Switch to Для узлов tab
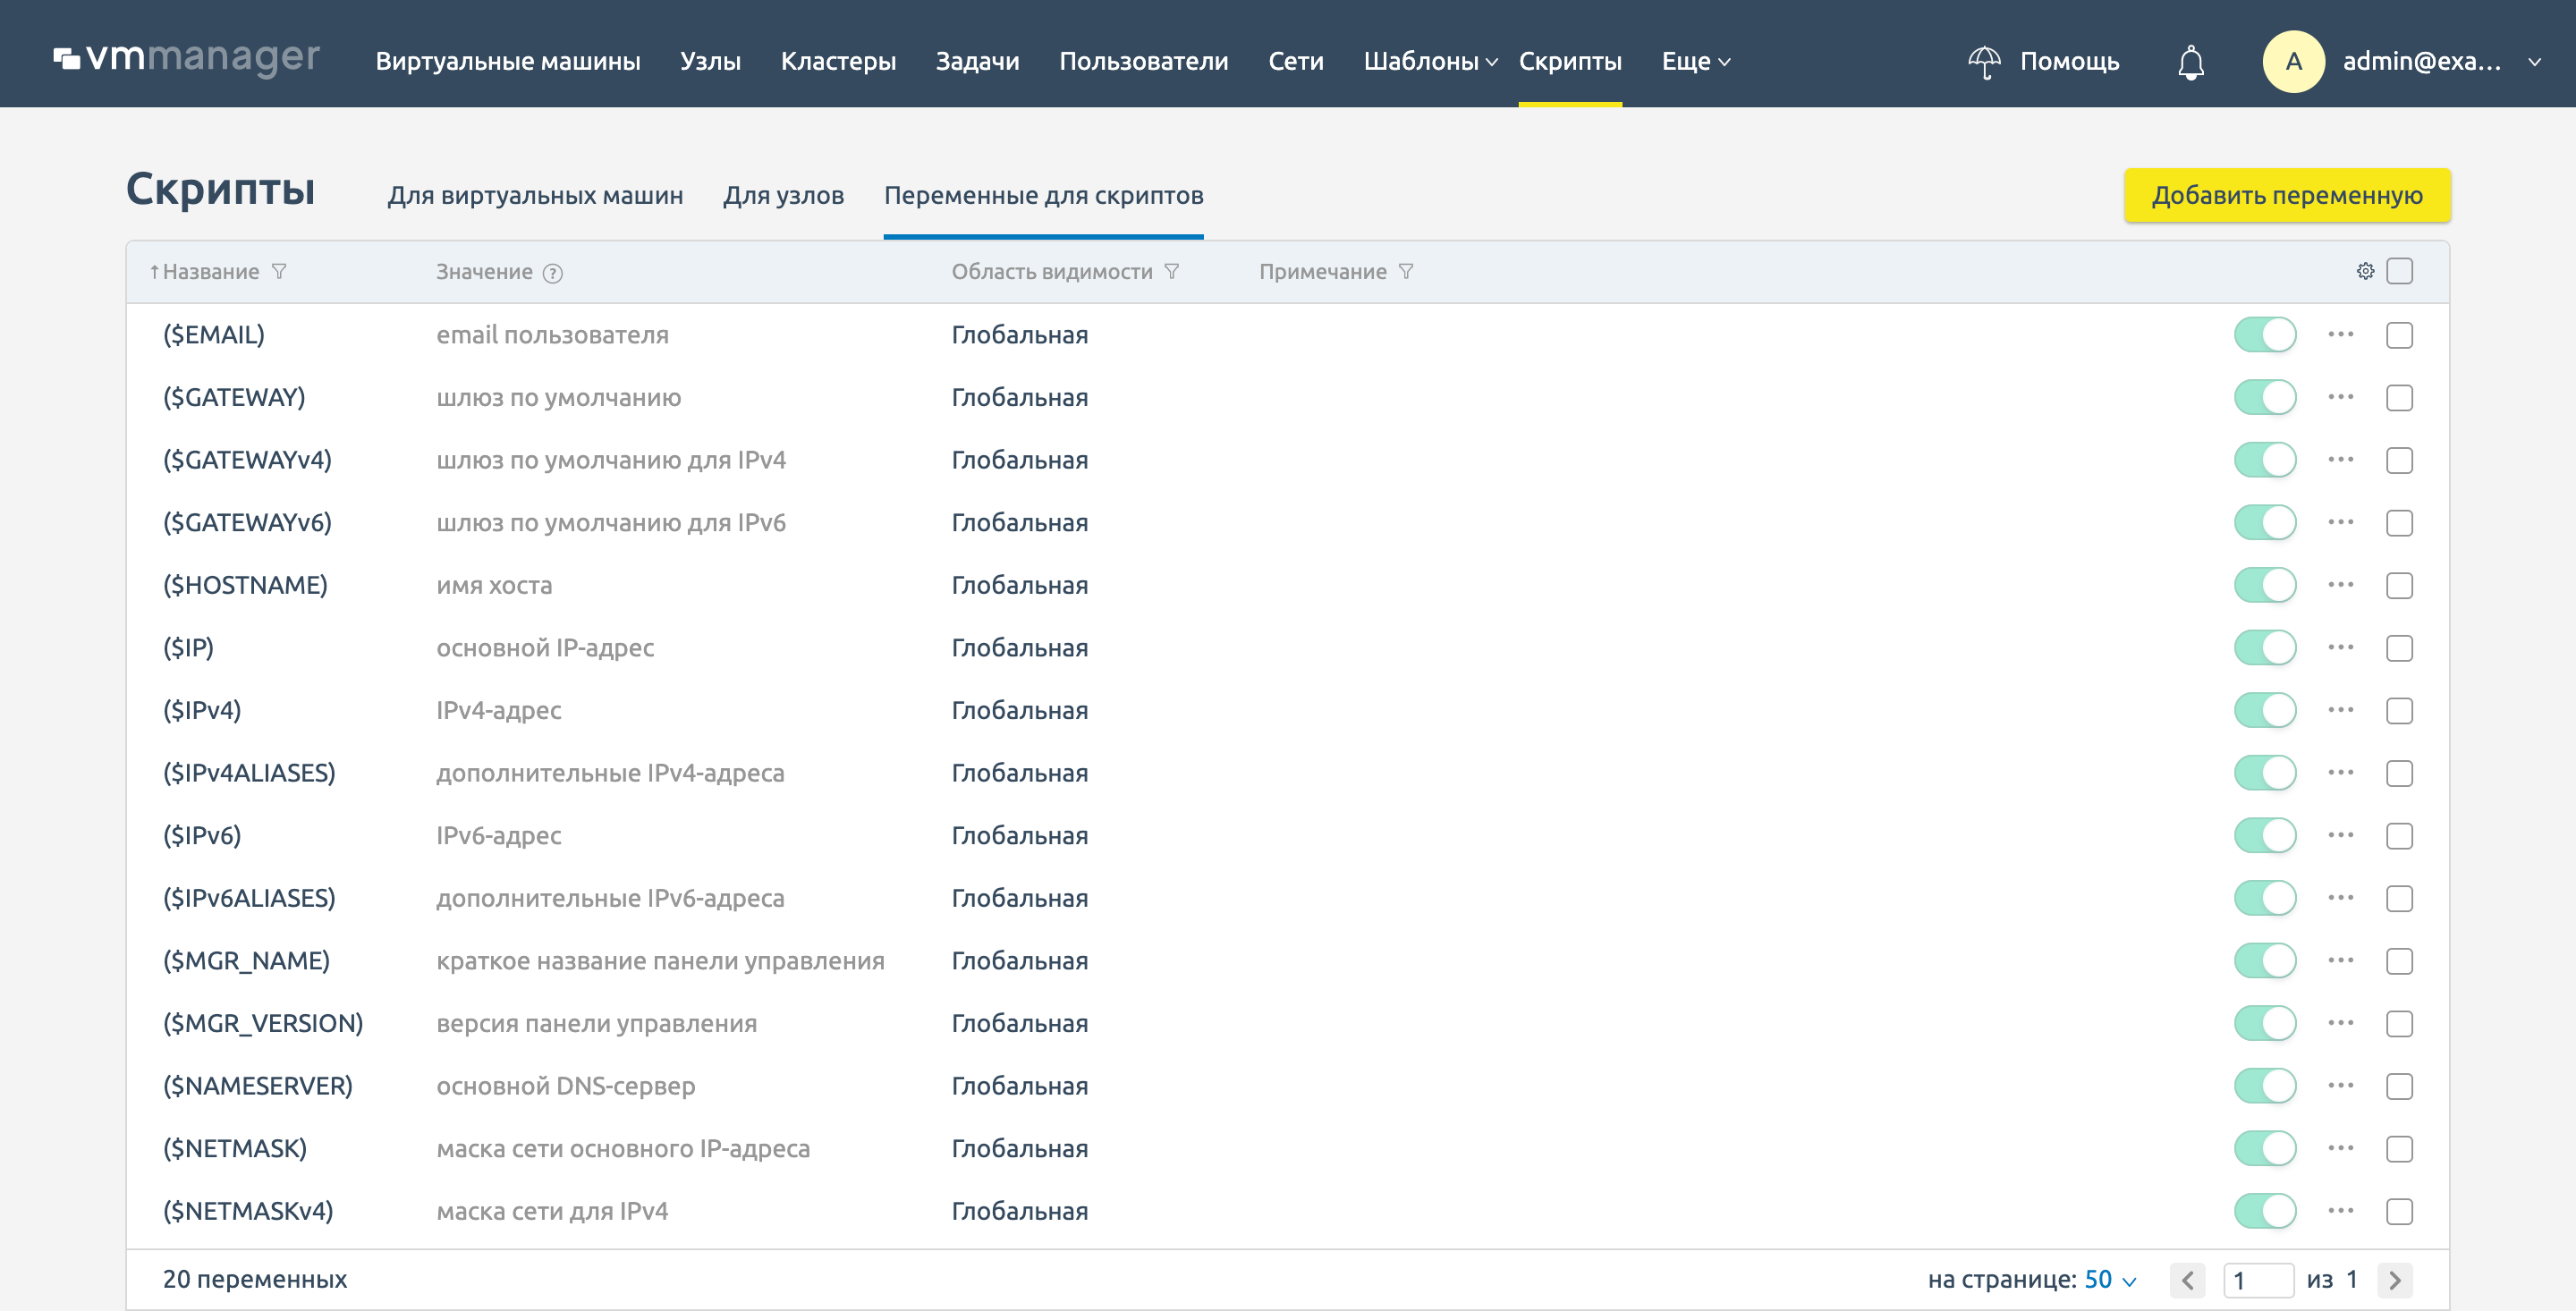 point(783,195)
